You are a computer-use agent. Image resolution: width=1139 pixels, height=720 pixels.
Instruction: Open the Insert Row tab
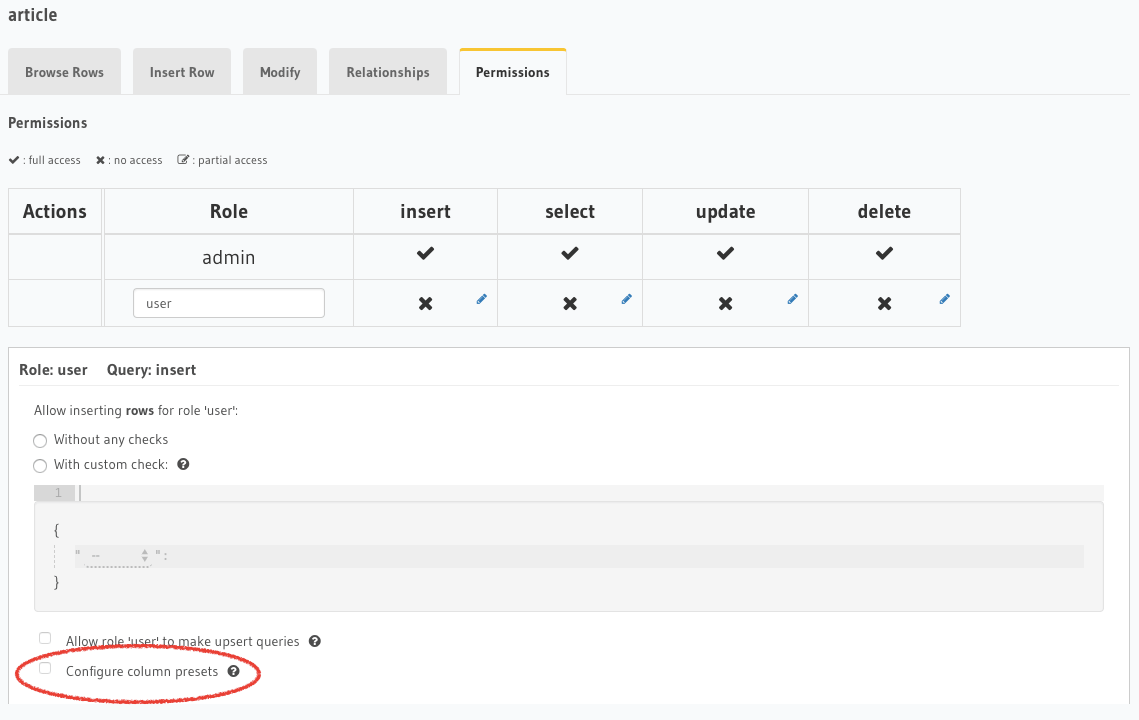pyautogui.click(x=181, y=71)
